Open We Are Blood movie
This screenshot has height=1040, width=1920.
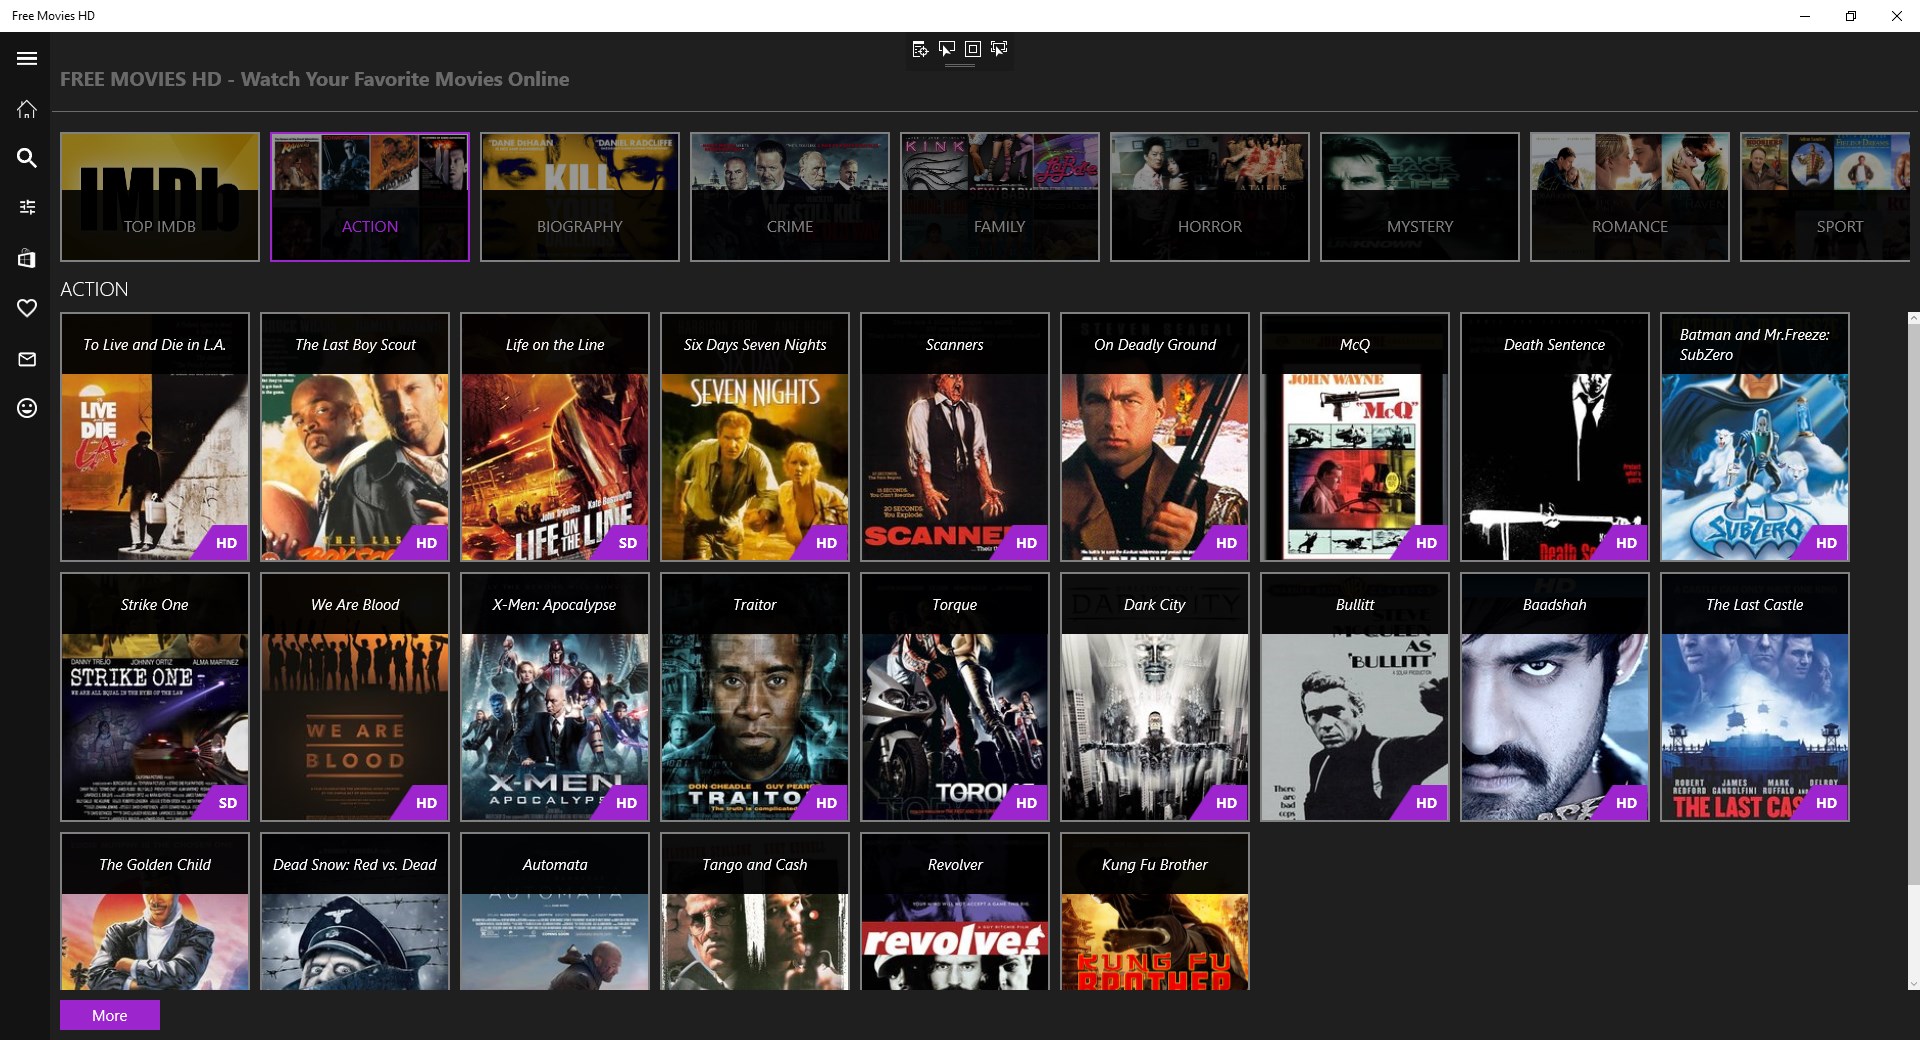tap(355, 697)
